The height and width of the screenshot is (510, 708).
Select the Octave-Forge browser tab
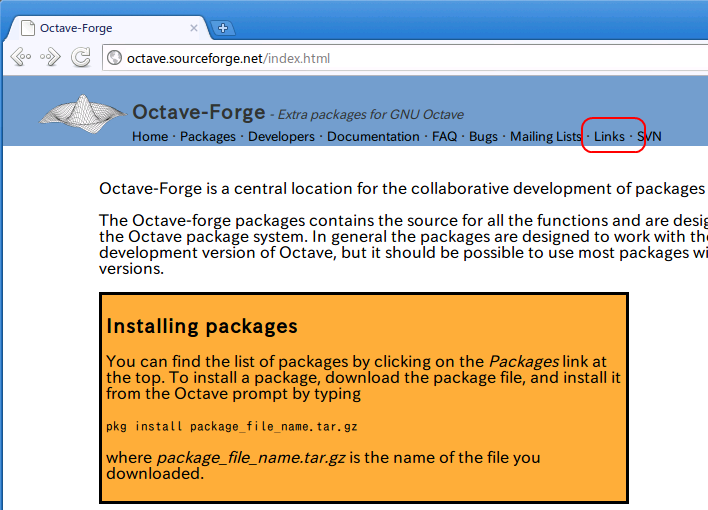pos(108,28)
